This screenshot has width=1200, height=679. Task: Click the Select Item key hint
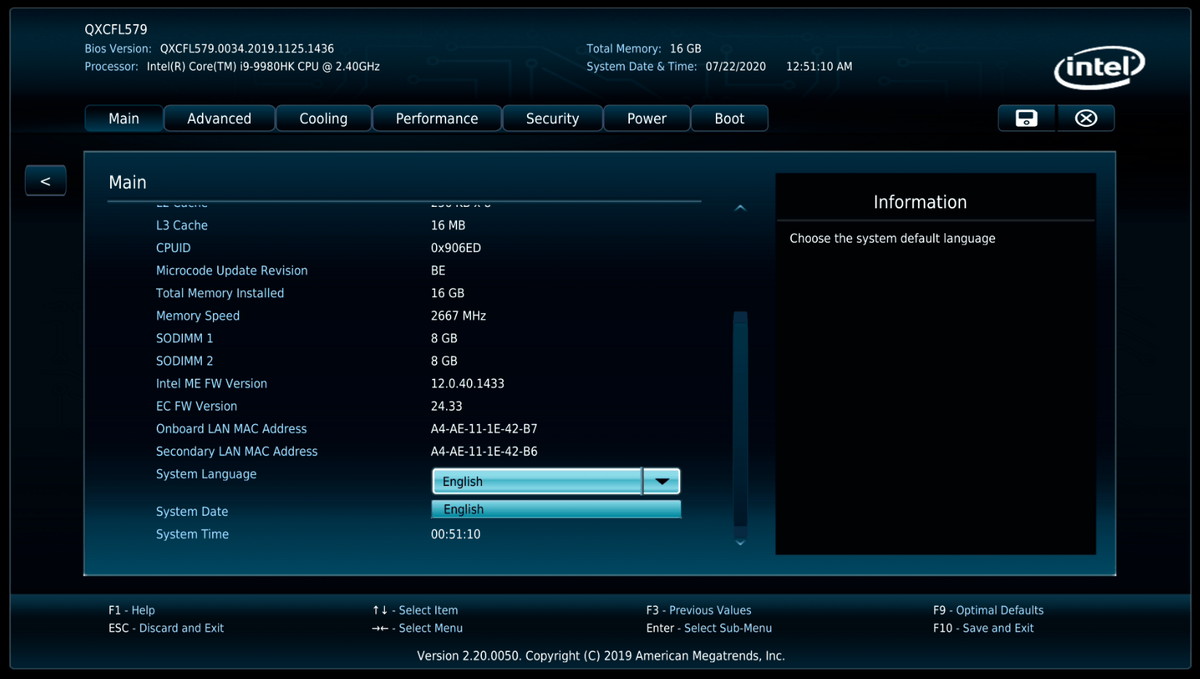coord(415,610)
